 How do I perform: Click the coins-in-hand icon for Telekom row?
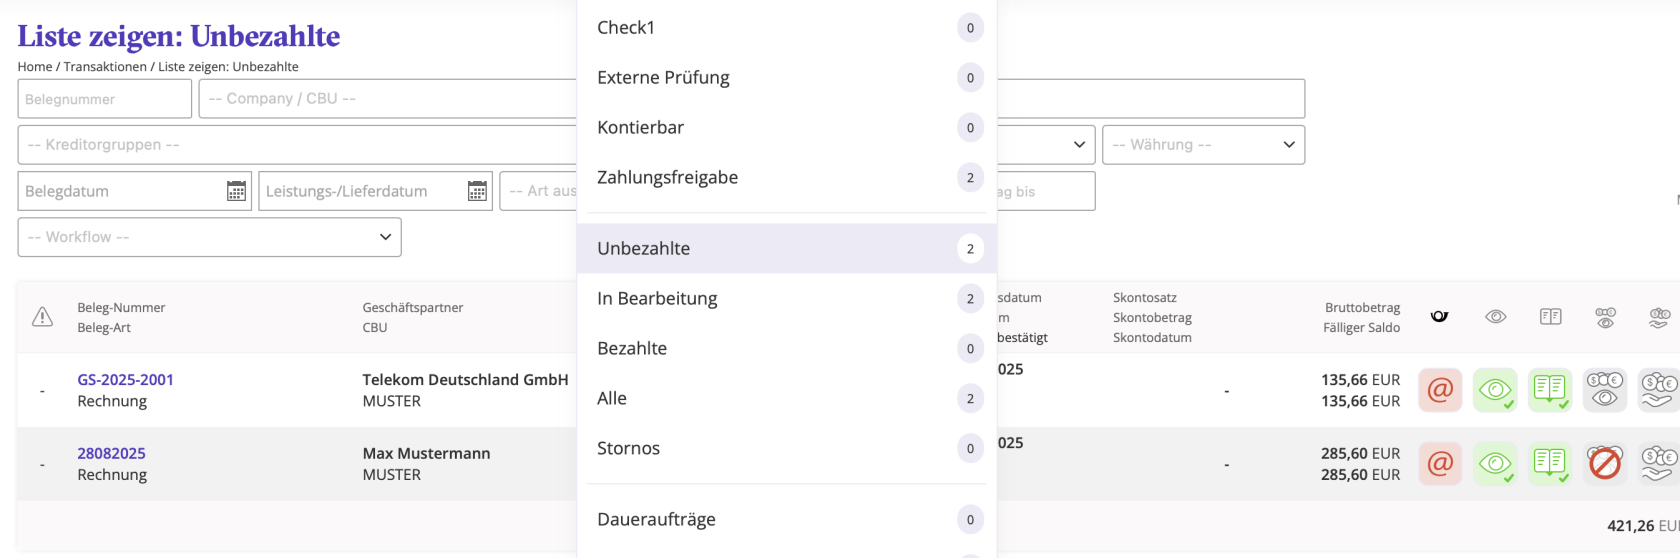[x=1659, y=390]
